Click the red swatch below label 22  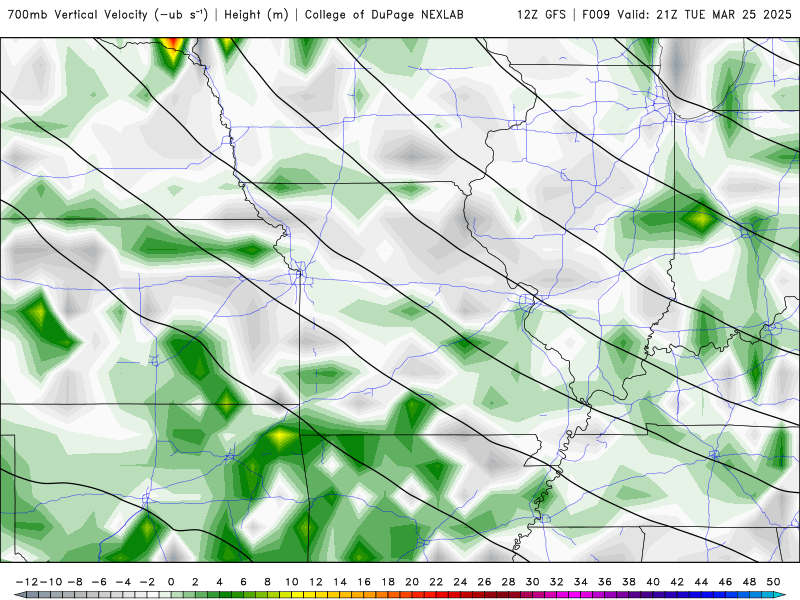click(x=440, y=595)
